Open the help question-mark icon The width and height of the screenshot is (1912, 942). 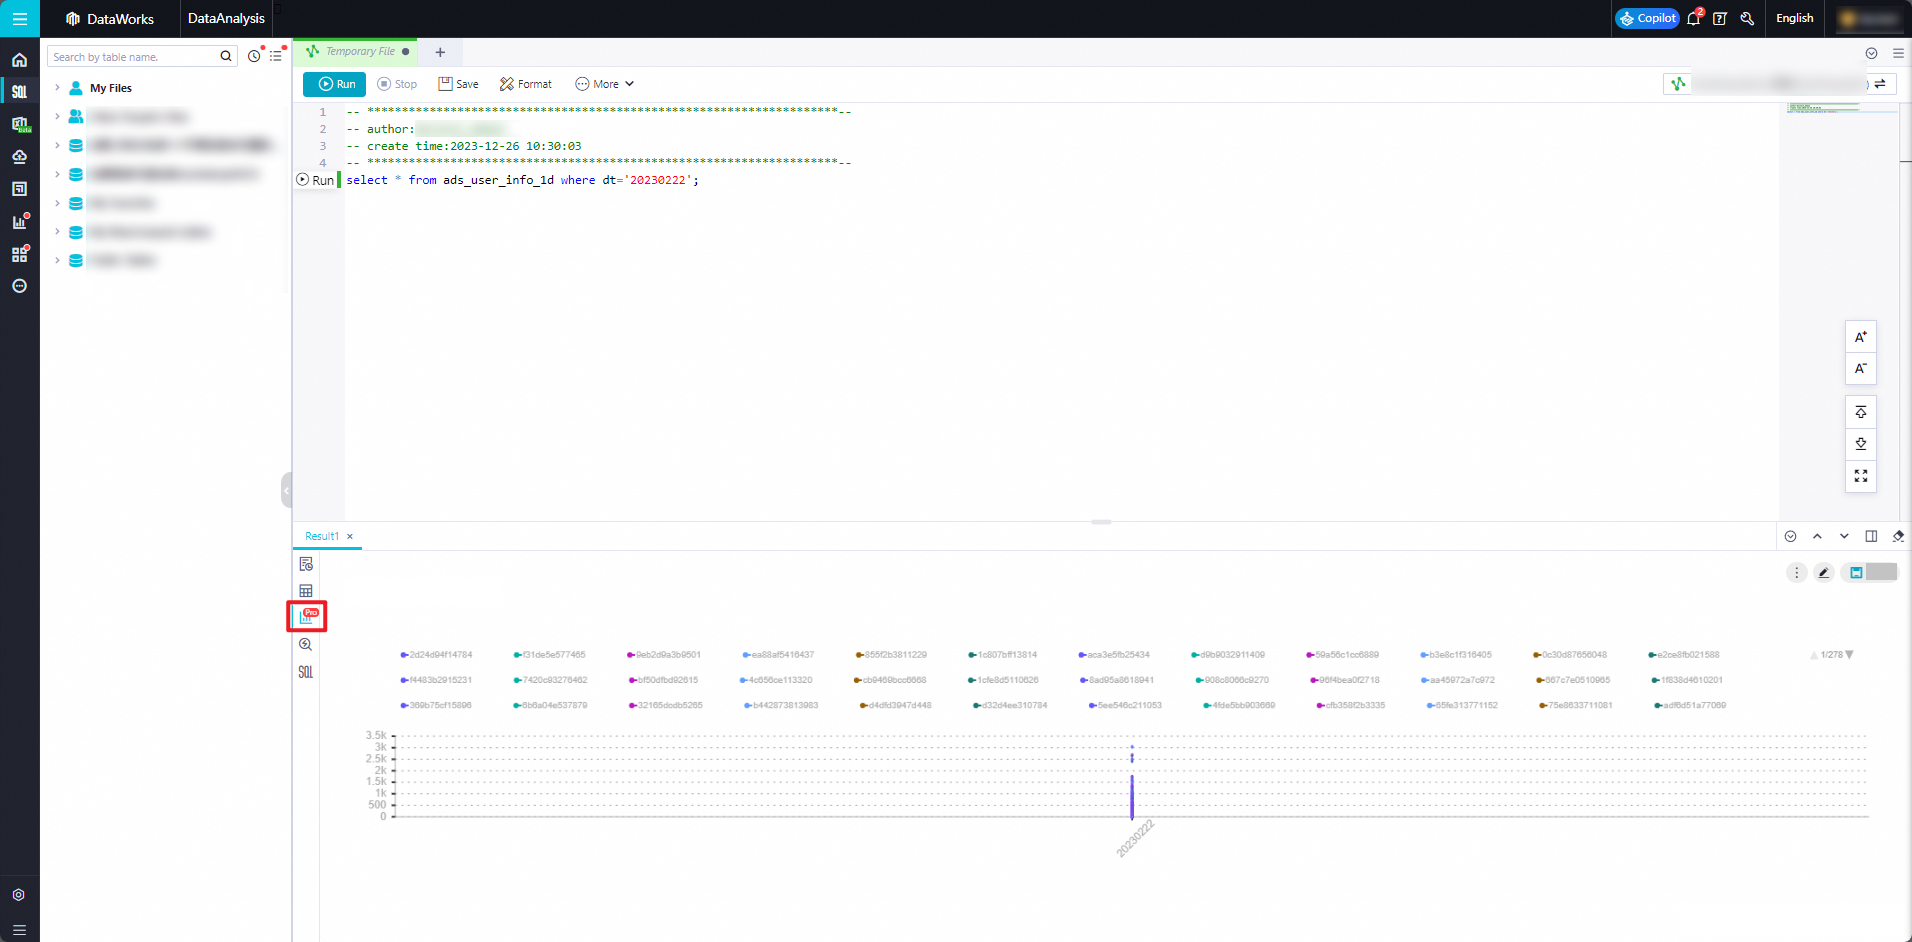pos(1720,18)
